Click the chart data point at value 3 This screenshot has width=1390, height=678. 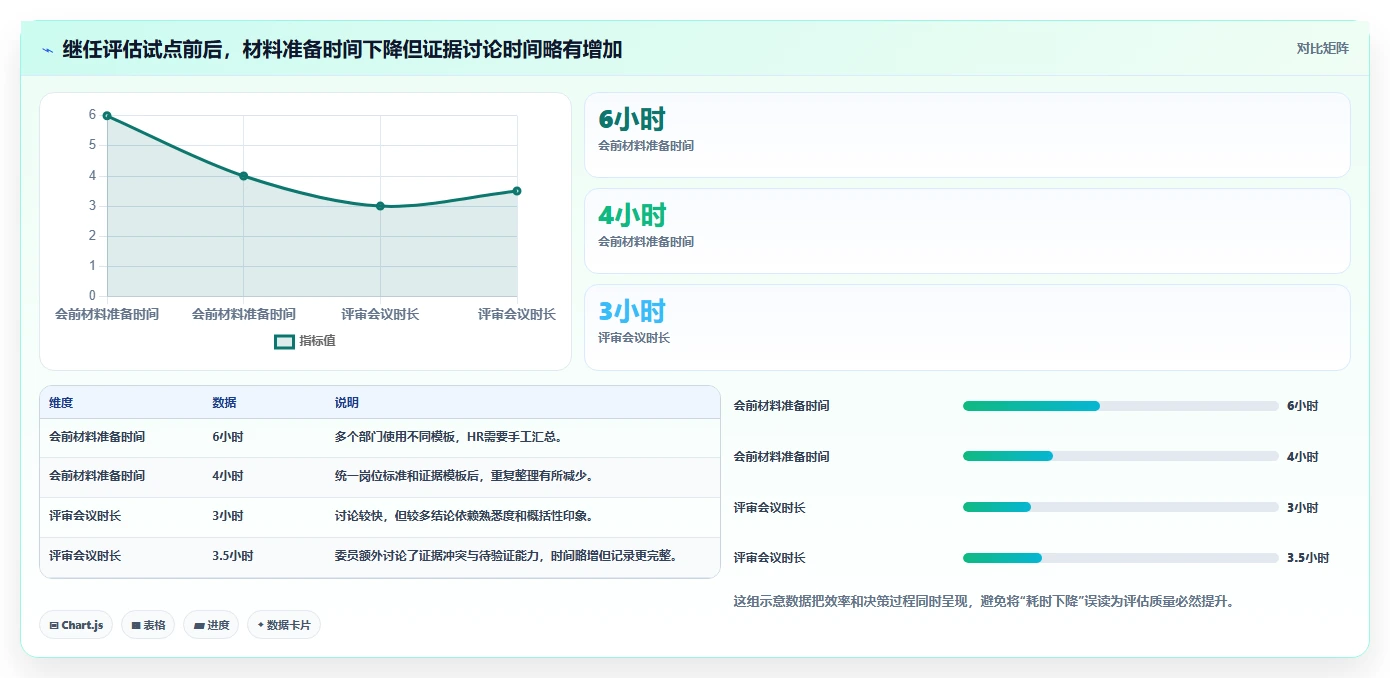(x=380, y=206)
